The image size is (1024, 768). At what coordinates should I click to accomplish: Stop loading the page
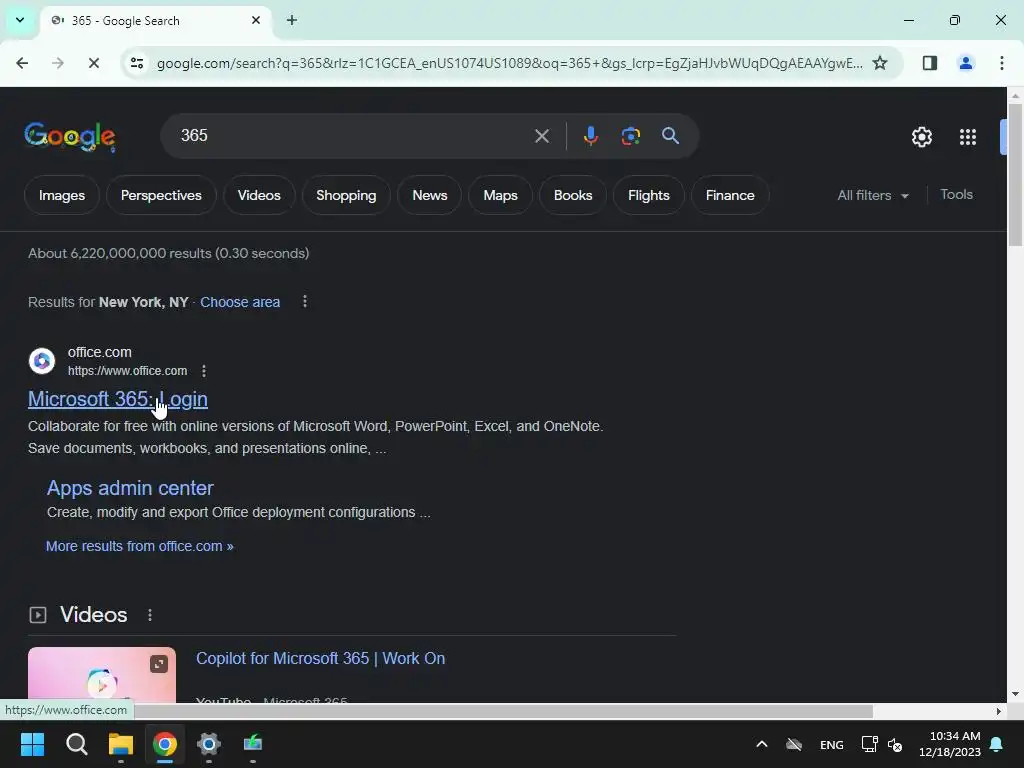[93, 63]
